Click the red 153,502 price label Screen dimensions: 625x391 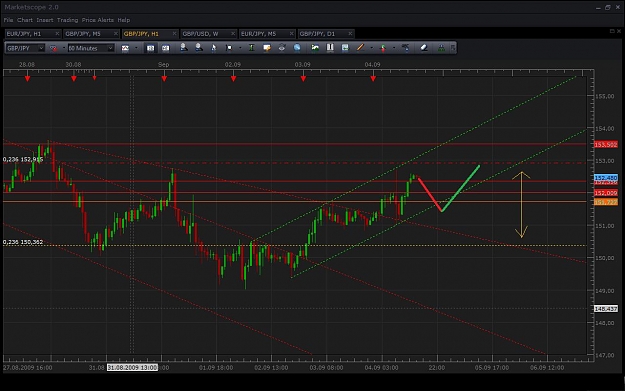(x=606, y=144)
